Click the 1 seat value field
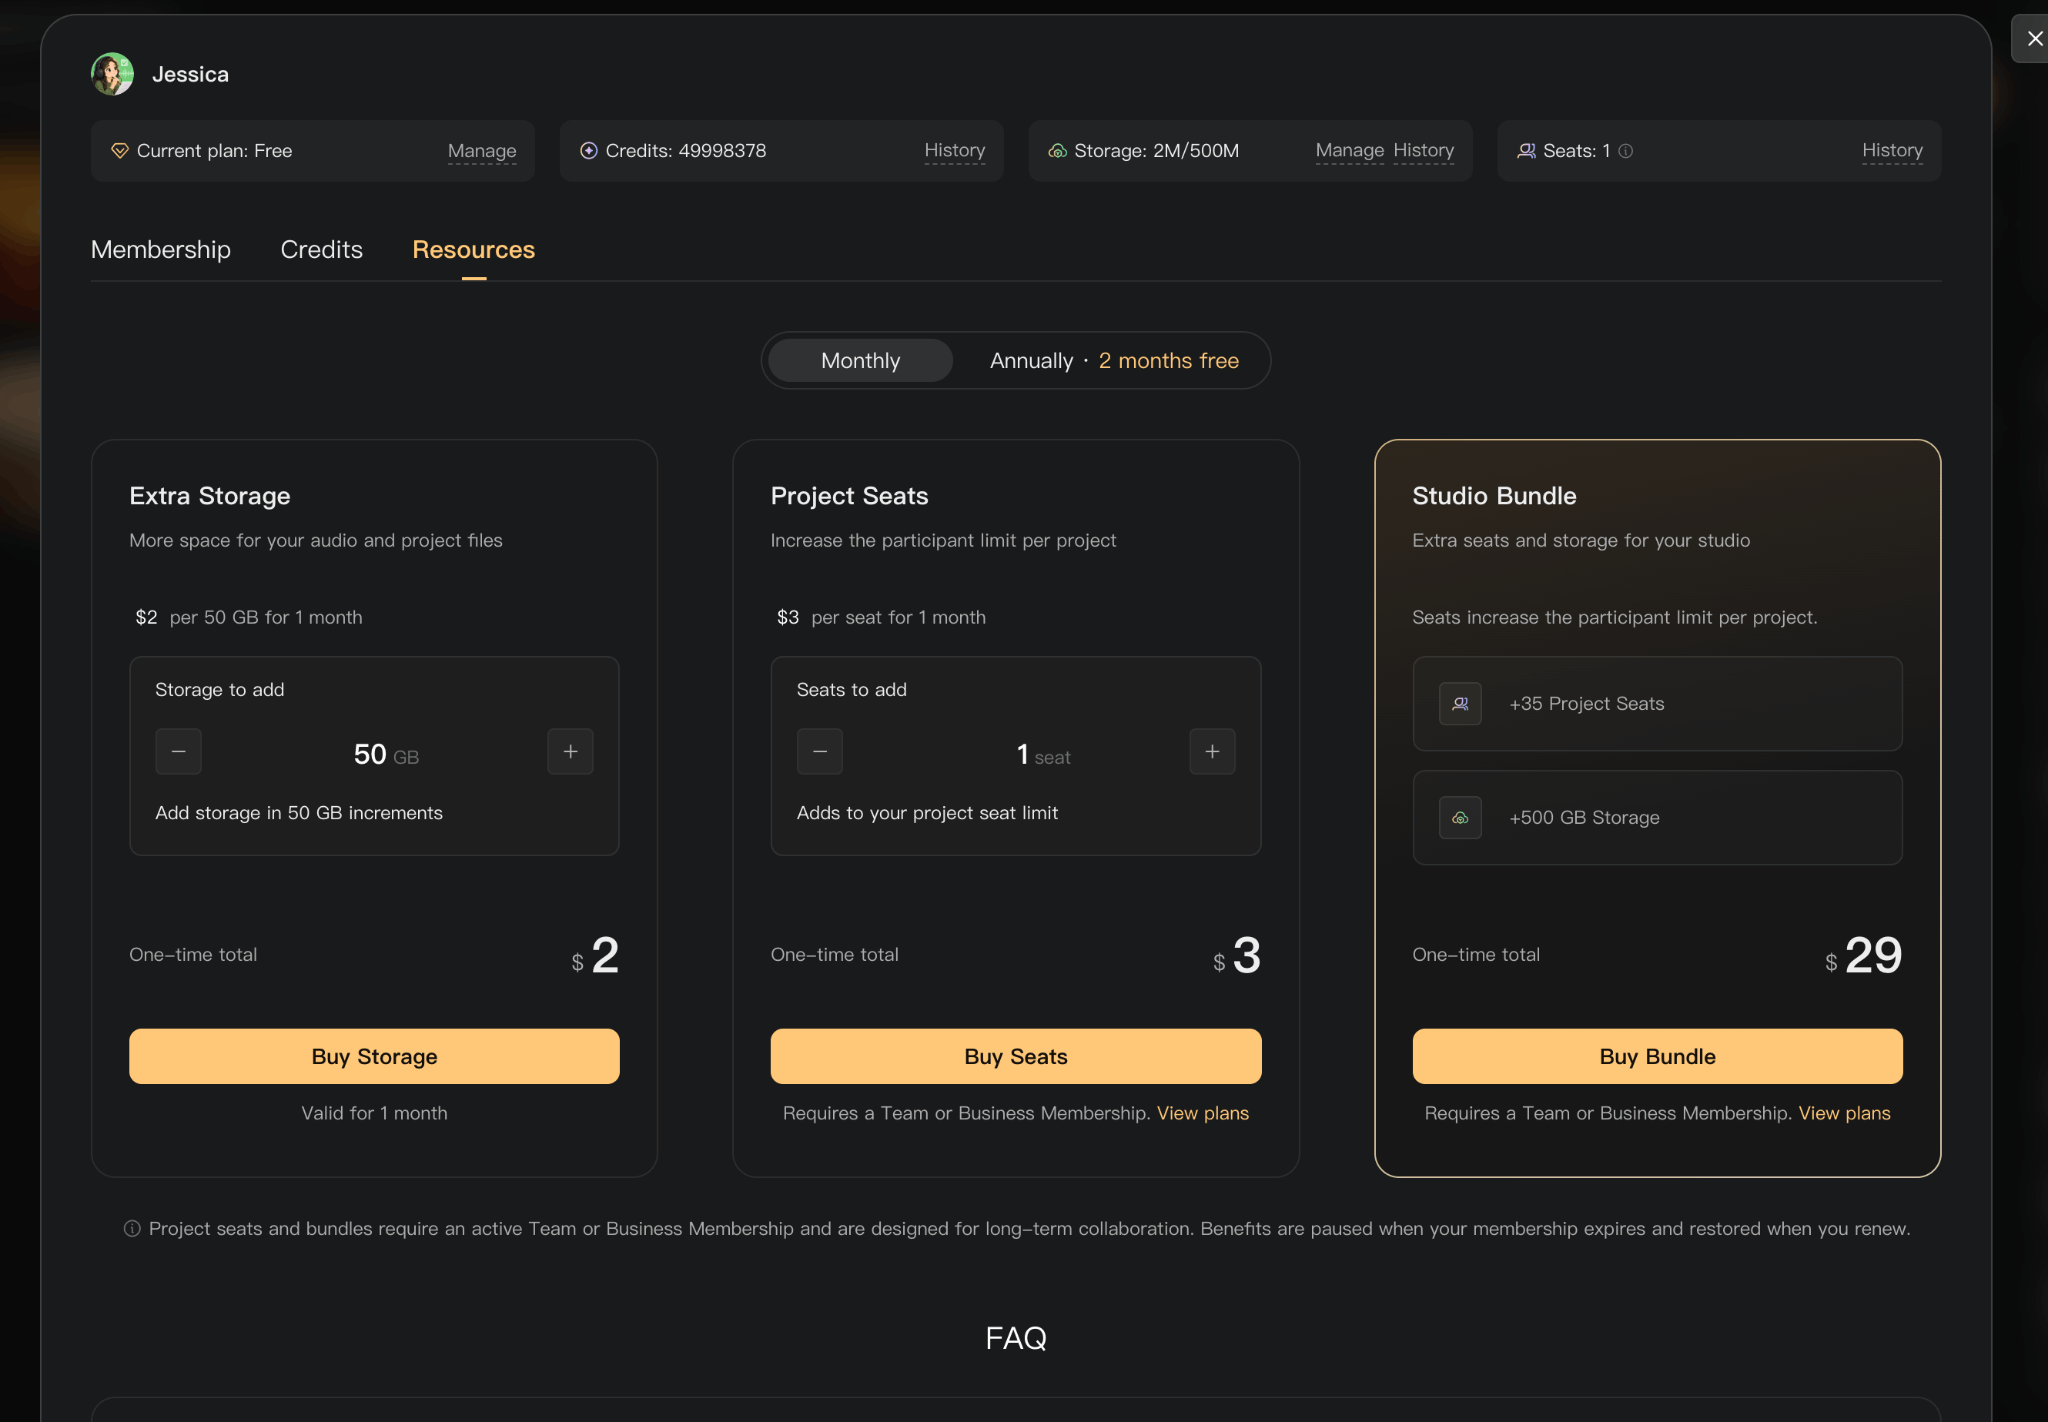2048x1422 pixels. (x=1043, y=755)
